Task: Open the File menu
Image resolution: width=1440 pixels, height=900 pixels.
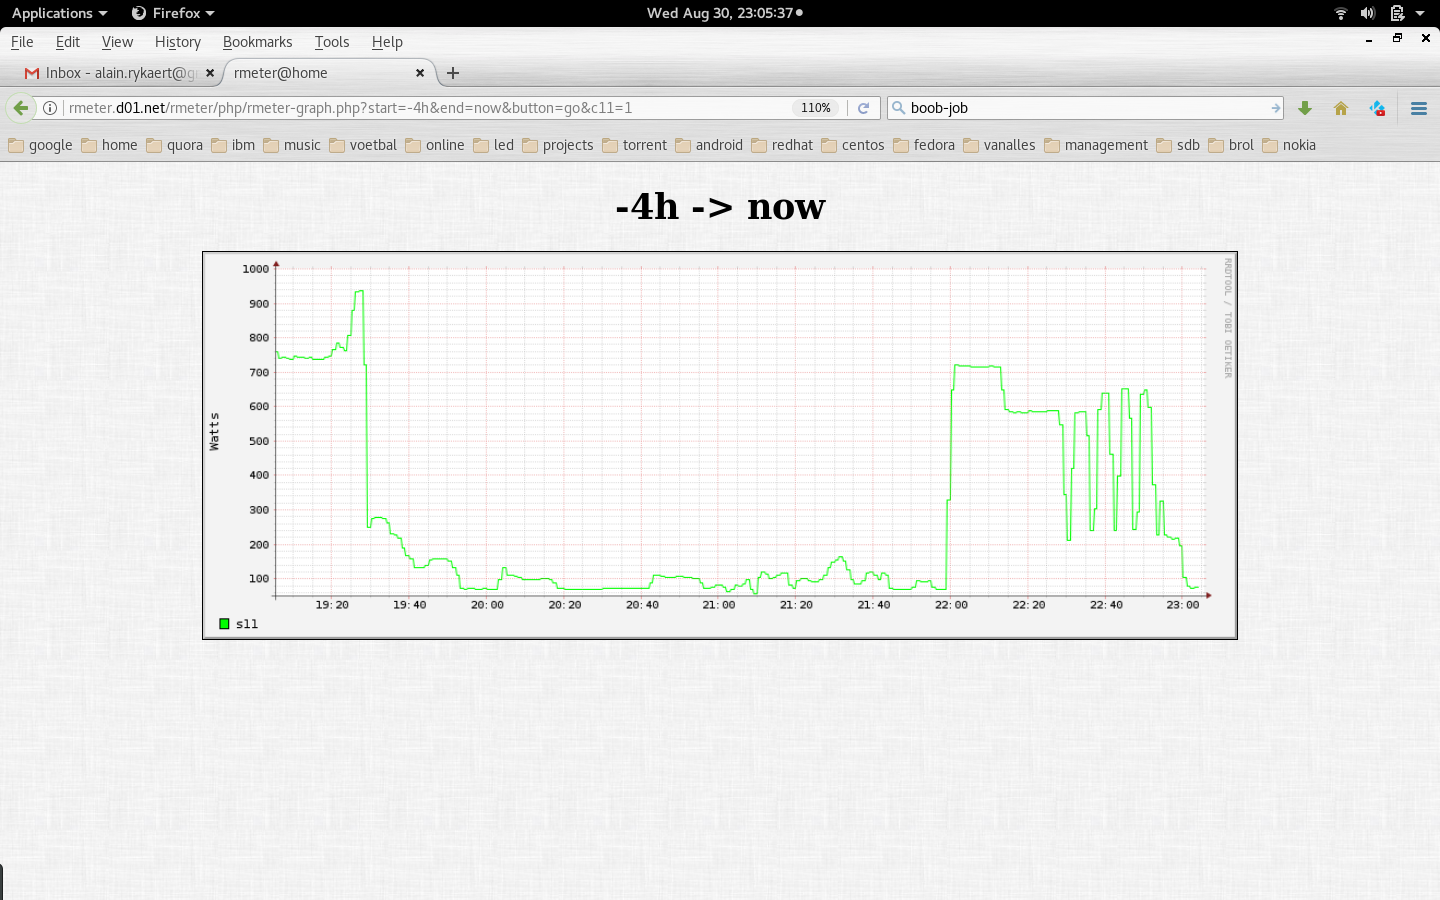Action: tap(22, 42)
